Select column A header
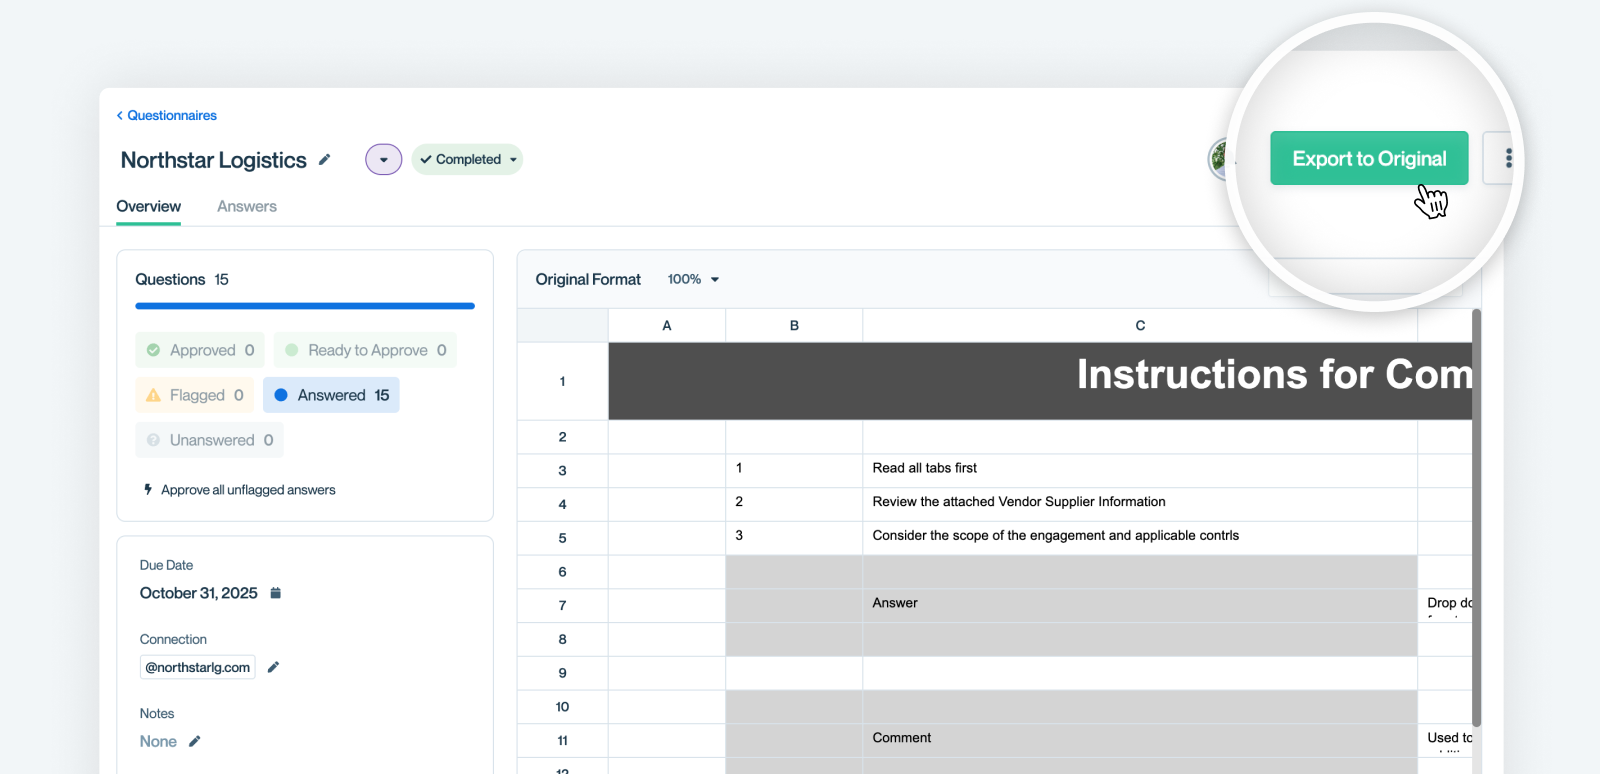1600x774 pixels. click(667, 326)
